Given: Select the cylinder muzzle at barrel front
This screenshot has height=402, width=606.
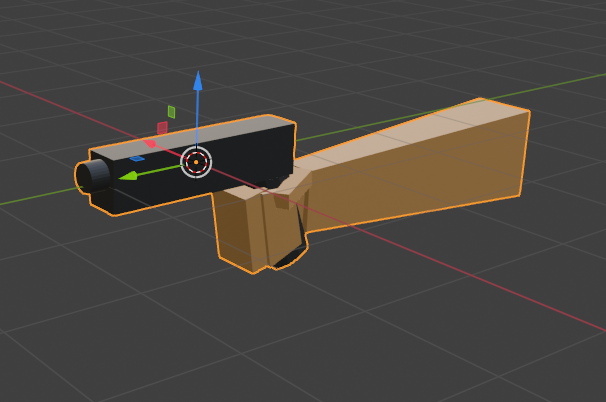Looking at the screenshot, I should (x=92, y=176).
